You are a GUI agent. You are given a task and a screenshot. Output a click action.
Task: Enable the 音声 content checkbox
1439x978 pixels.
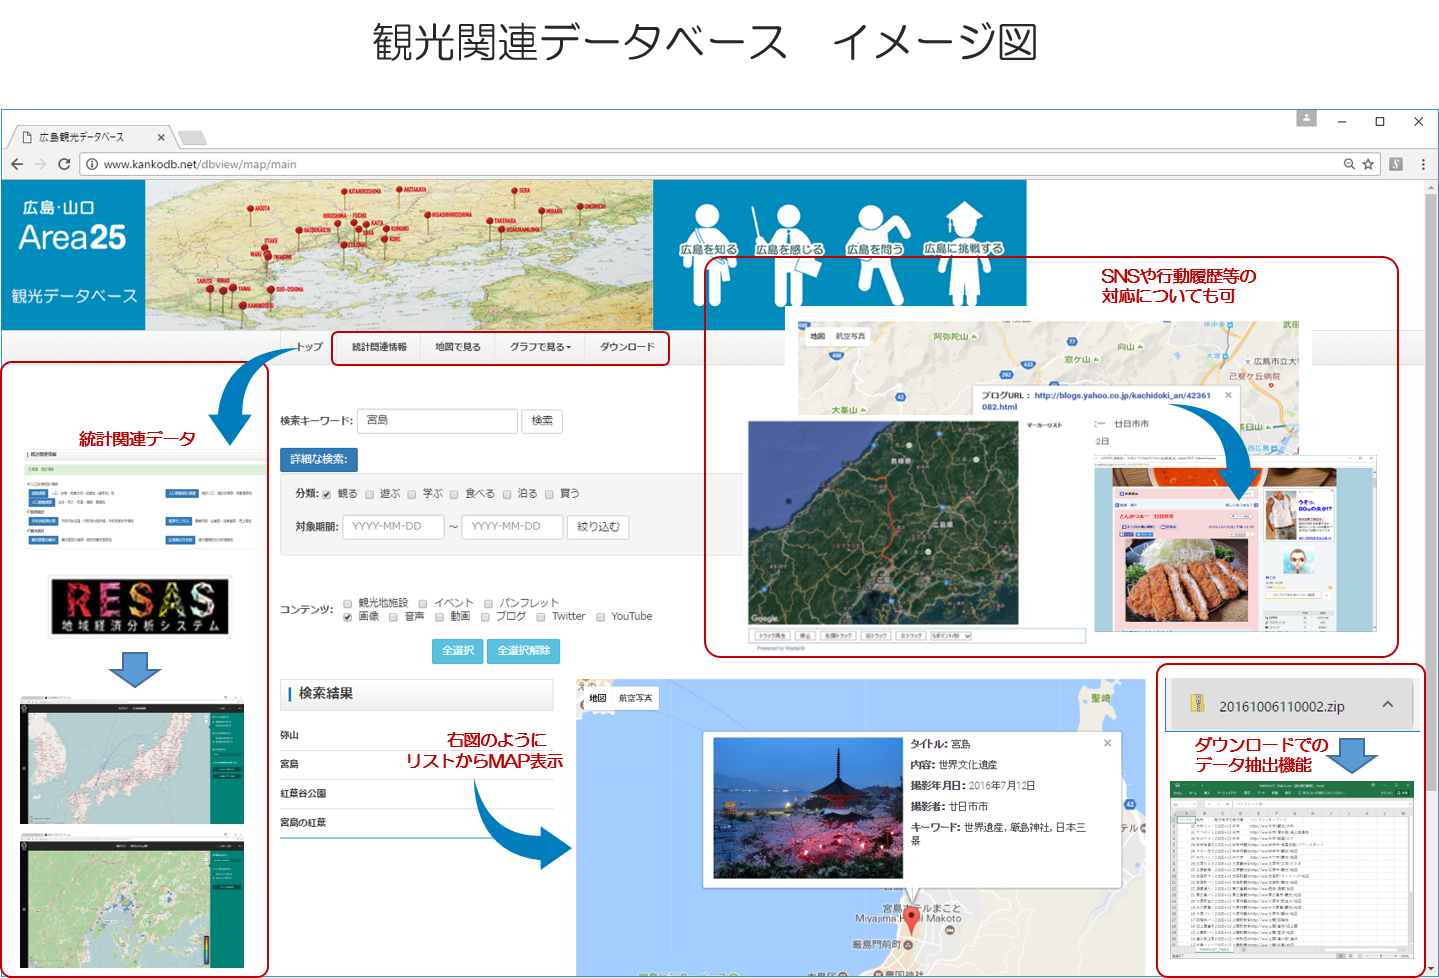393,617
